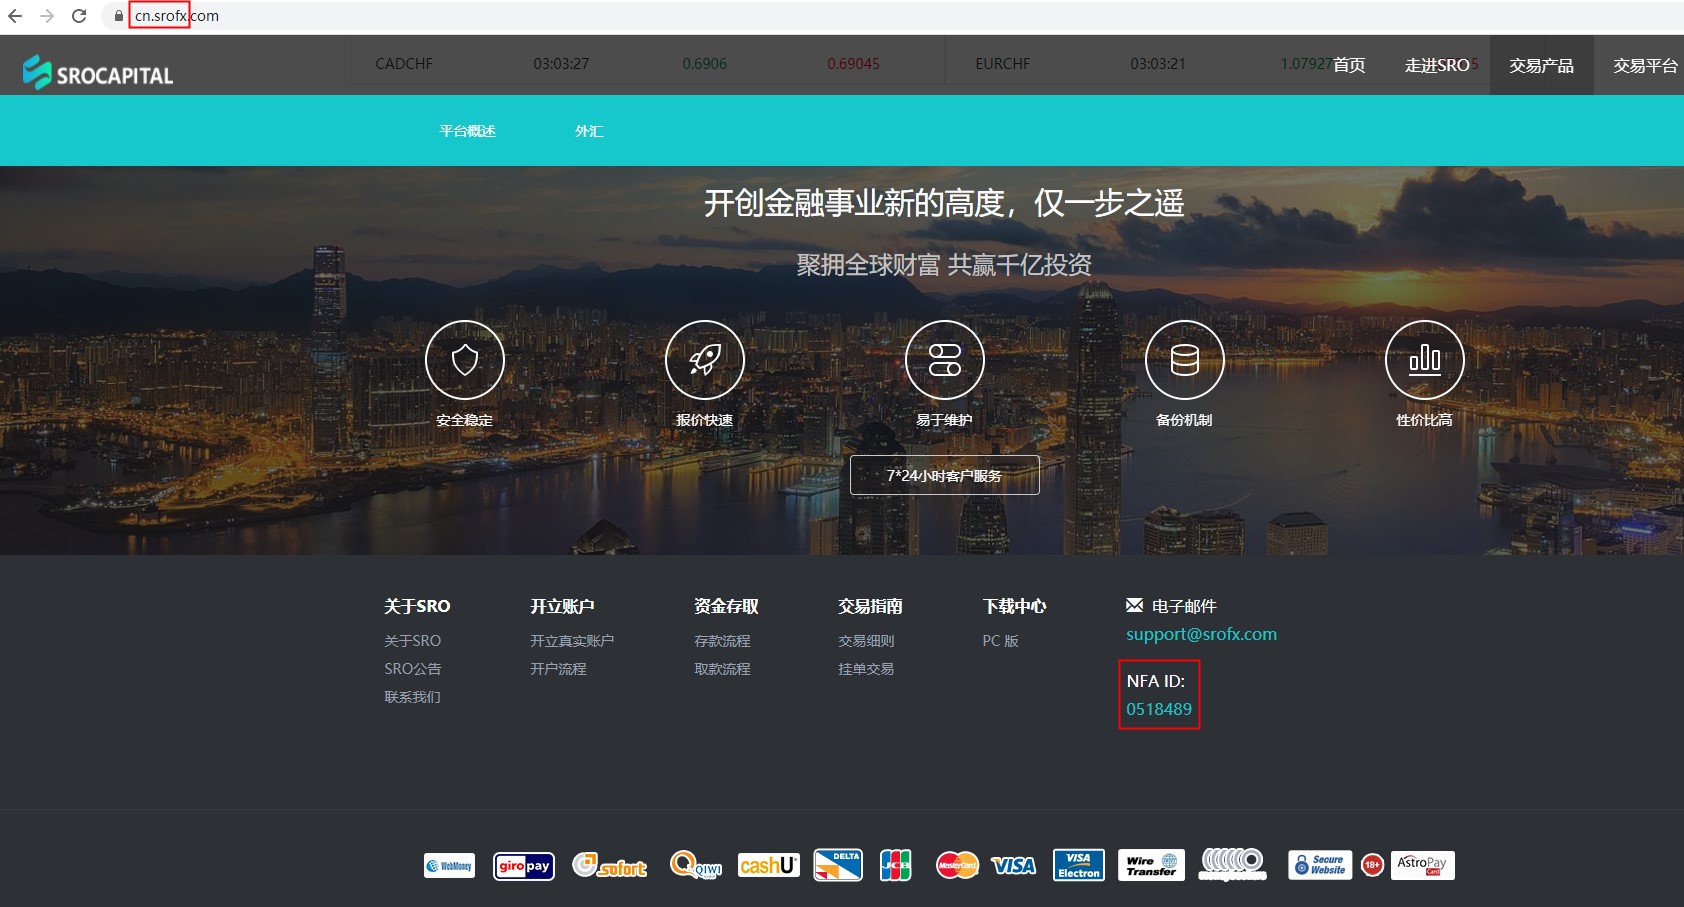Open the 挂单交易 footer link
The image size is (1684, 907).
click(866, 669)
